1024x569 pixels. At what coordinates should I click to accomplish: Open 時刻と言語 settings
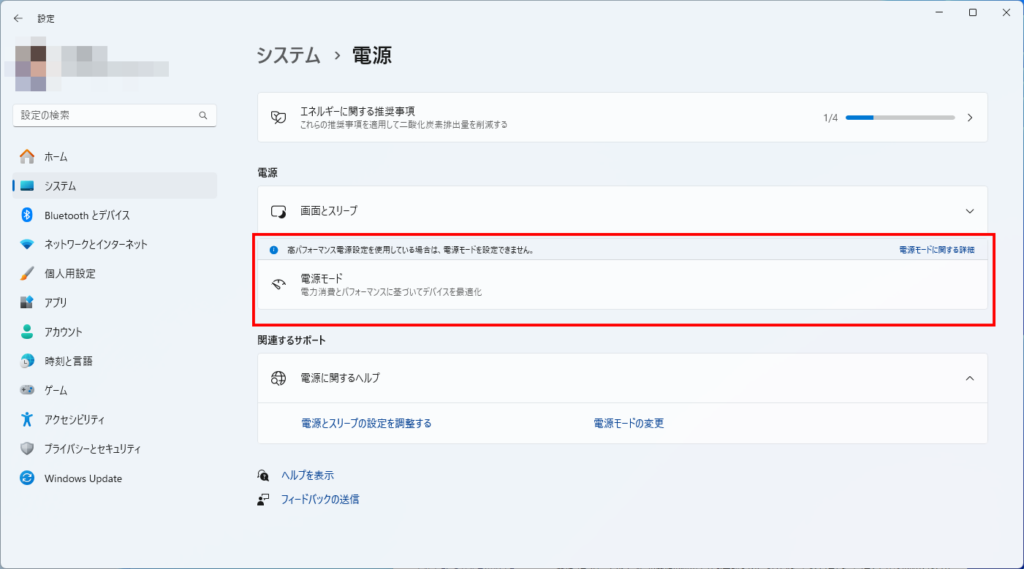pos(115,361)
